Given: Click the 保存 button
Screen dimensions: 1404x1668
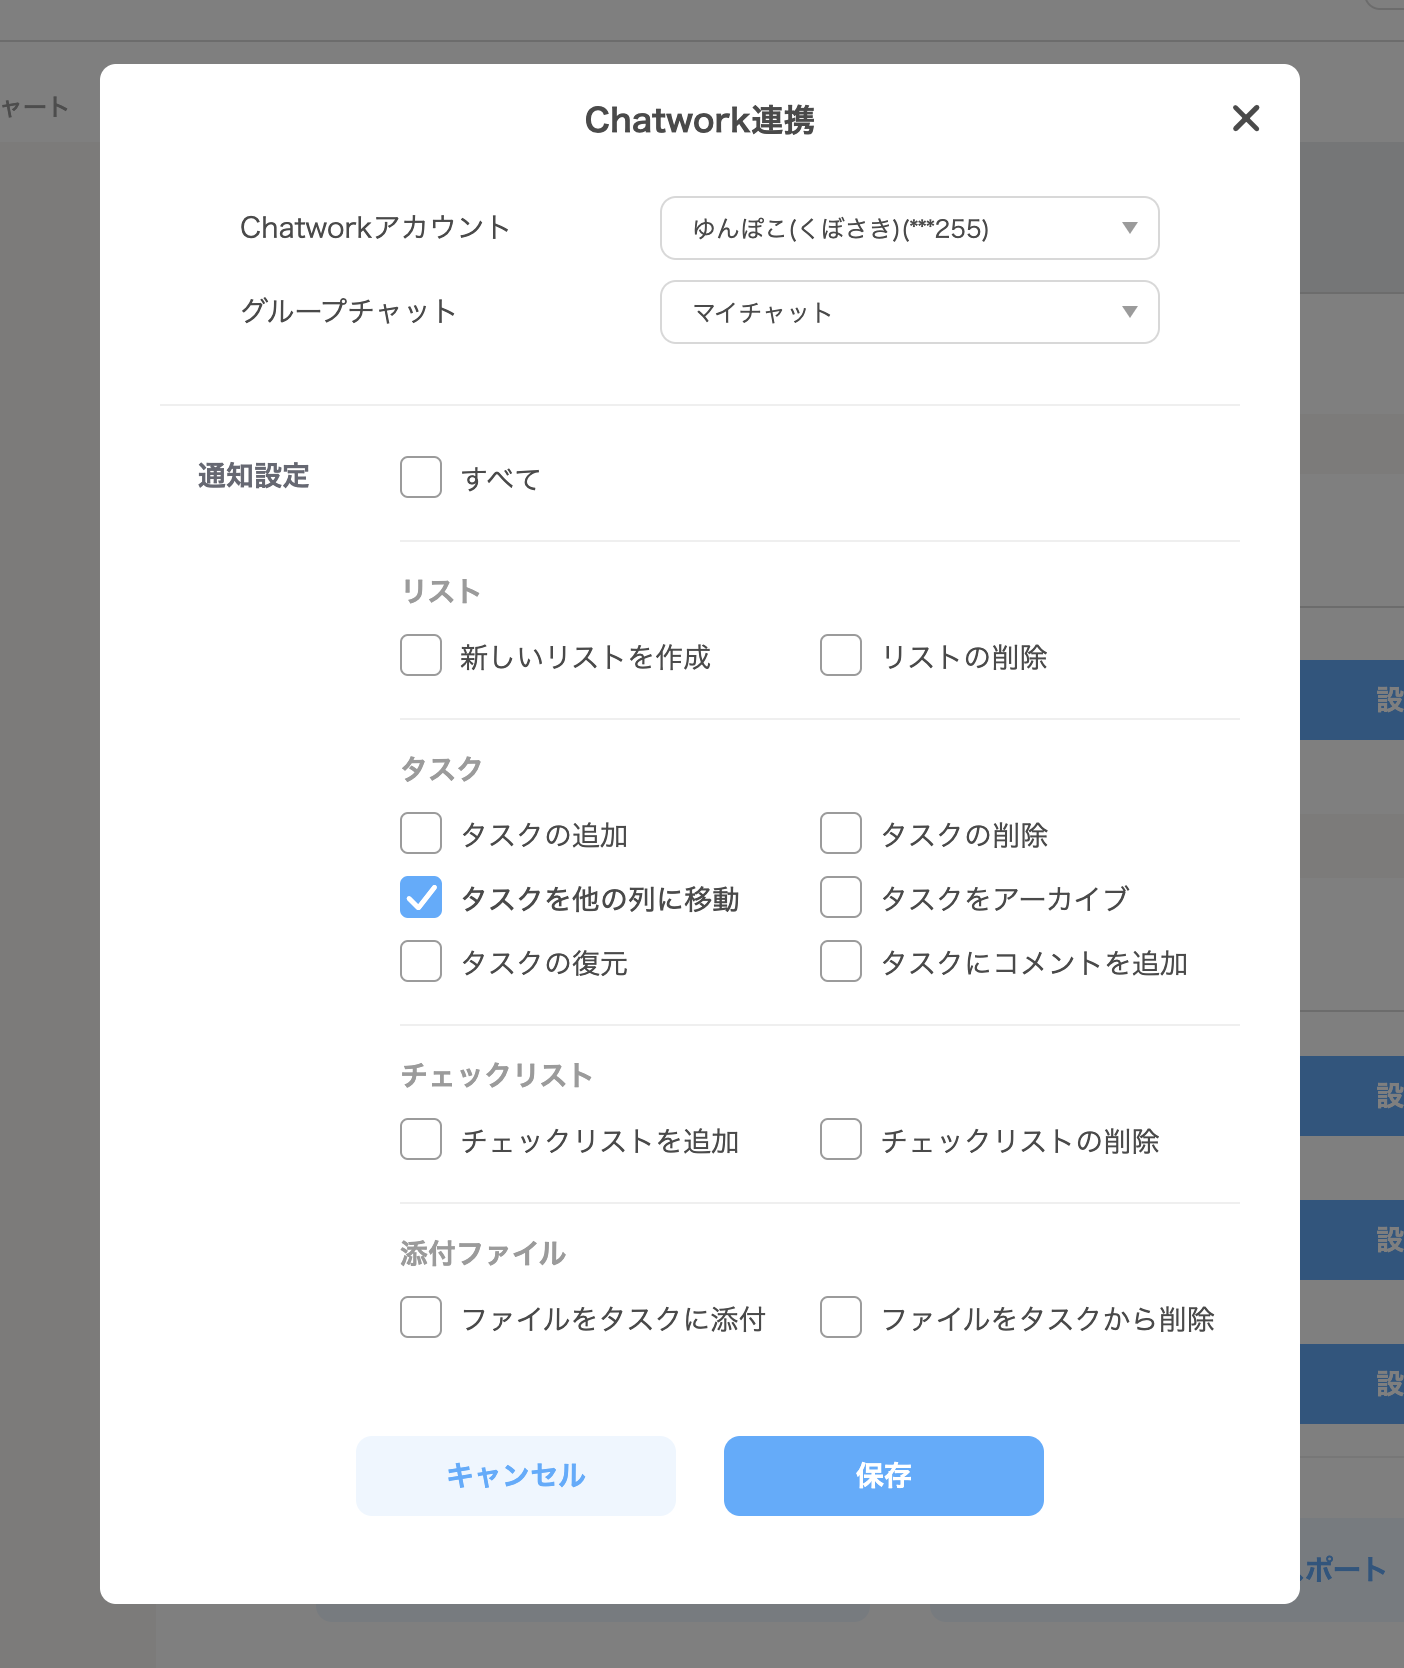Looking at the screenshot, I should [x=884, y=1476].
